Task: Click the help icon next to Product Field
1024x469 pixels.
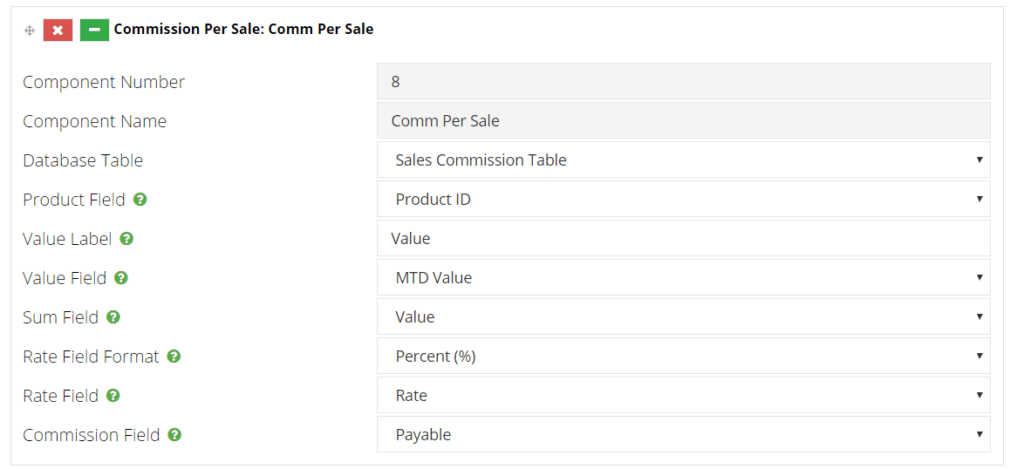Action: tap(140, 199)
